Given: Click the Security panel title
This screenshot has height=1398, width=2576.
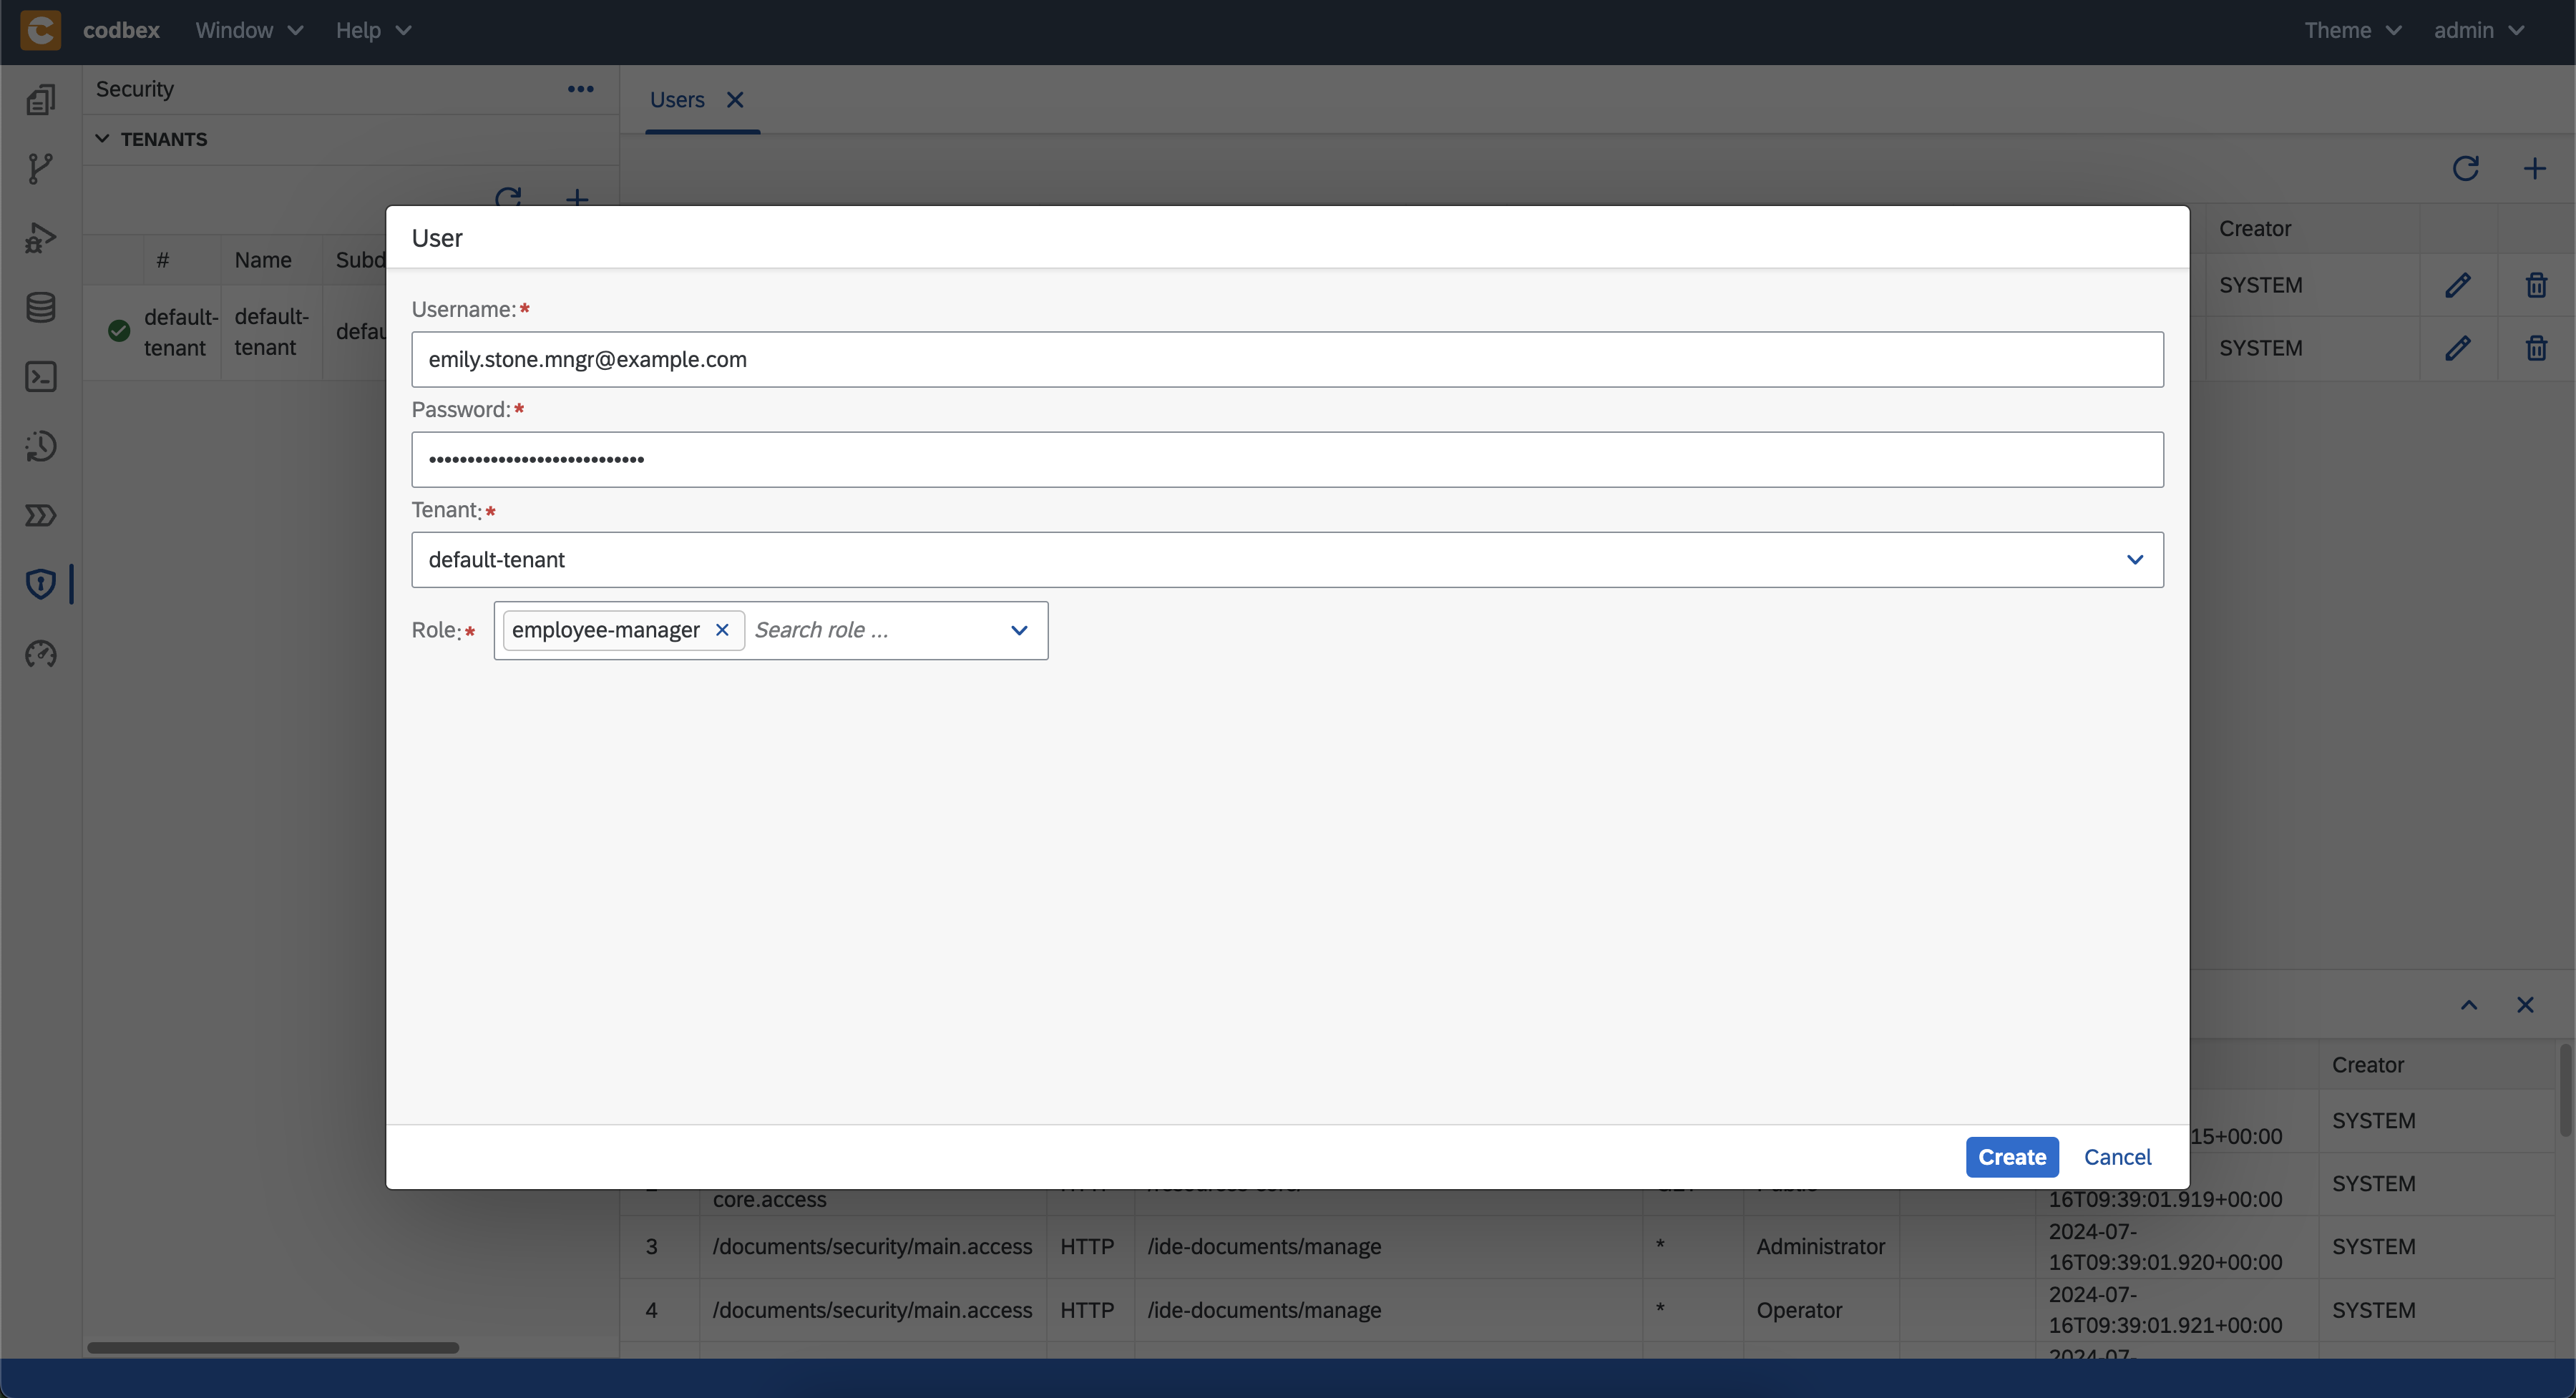Looking at the screenshot, I should click(x=135, y=89).
